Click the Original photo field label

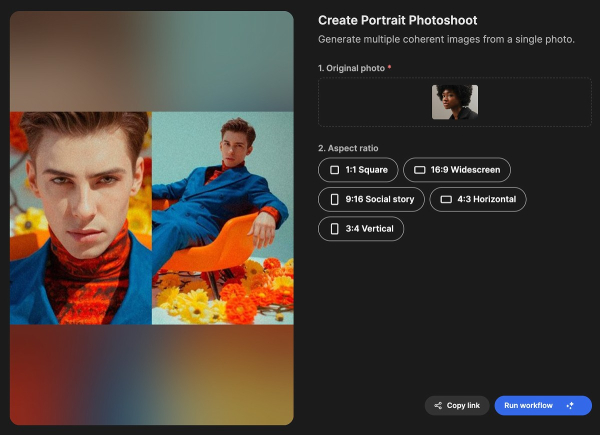coord(351,68)
